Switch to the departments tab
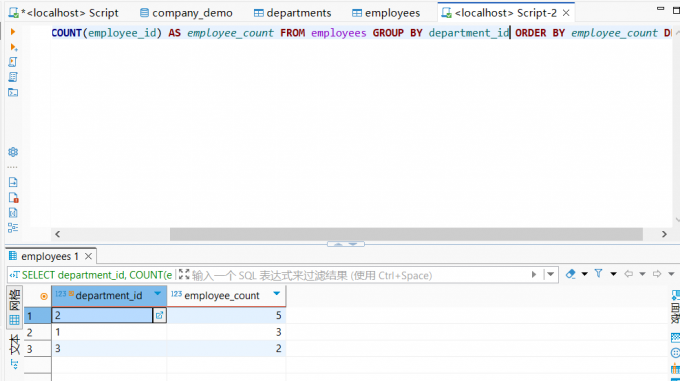Viewport: 680px width, 381px height. tap(293, 13)
